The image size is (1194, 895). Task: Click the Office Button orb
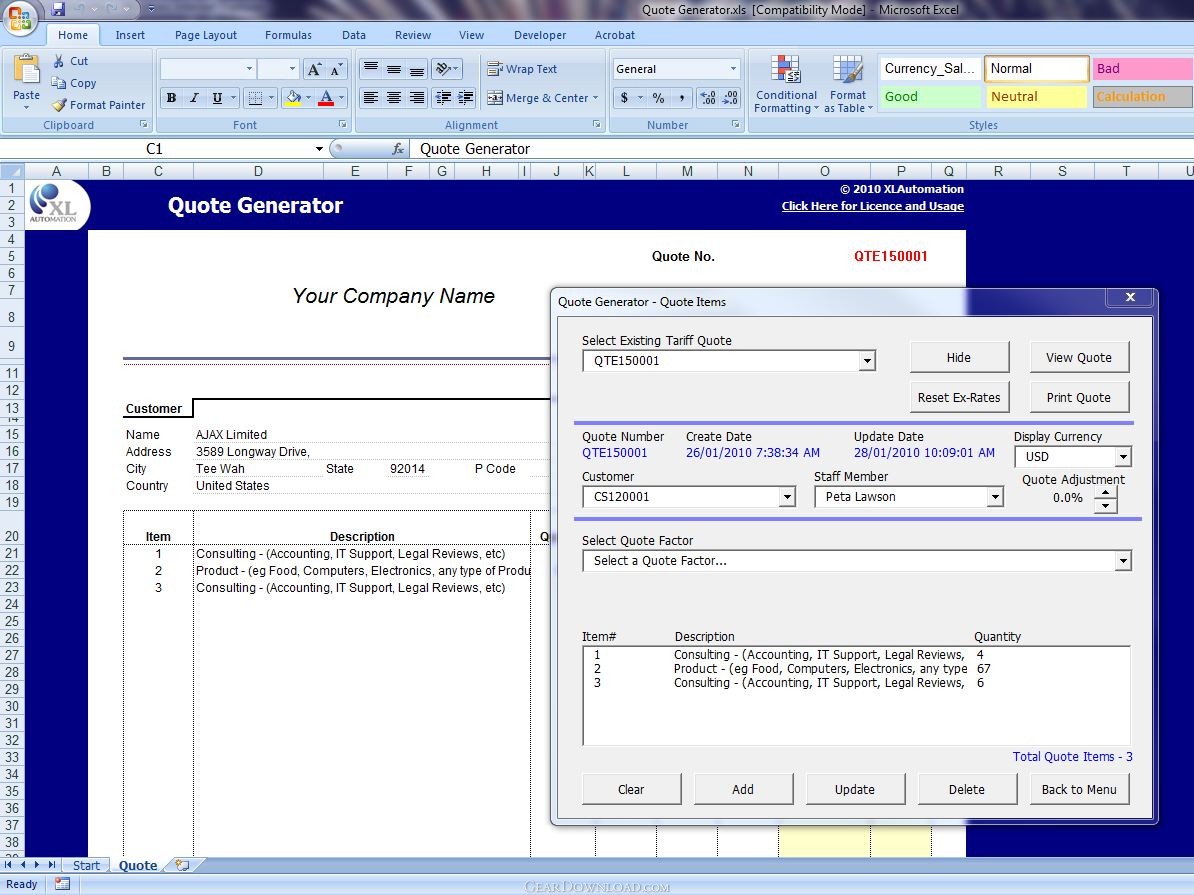pyautogui.click(x=20, y=18)
